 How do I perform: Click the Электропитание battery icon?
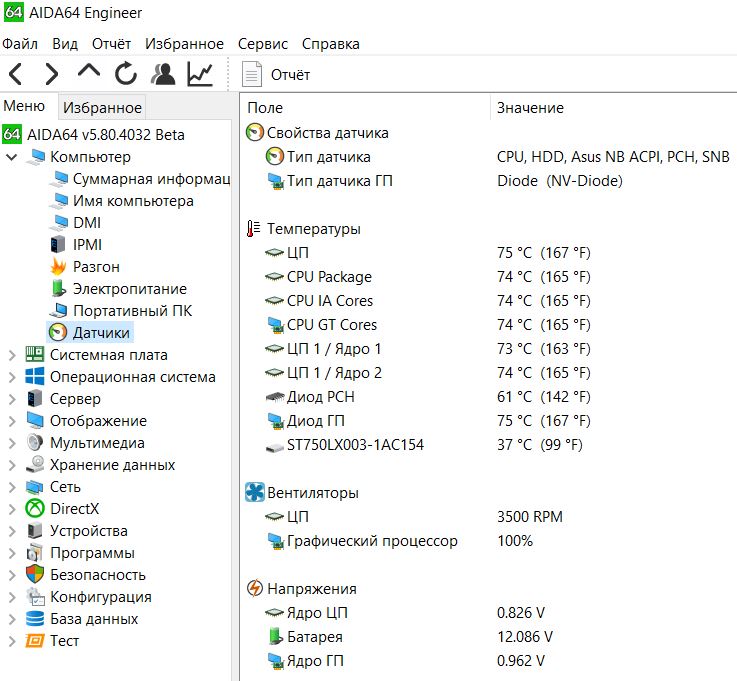[x=58, y=289]
